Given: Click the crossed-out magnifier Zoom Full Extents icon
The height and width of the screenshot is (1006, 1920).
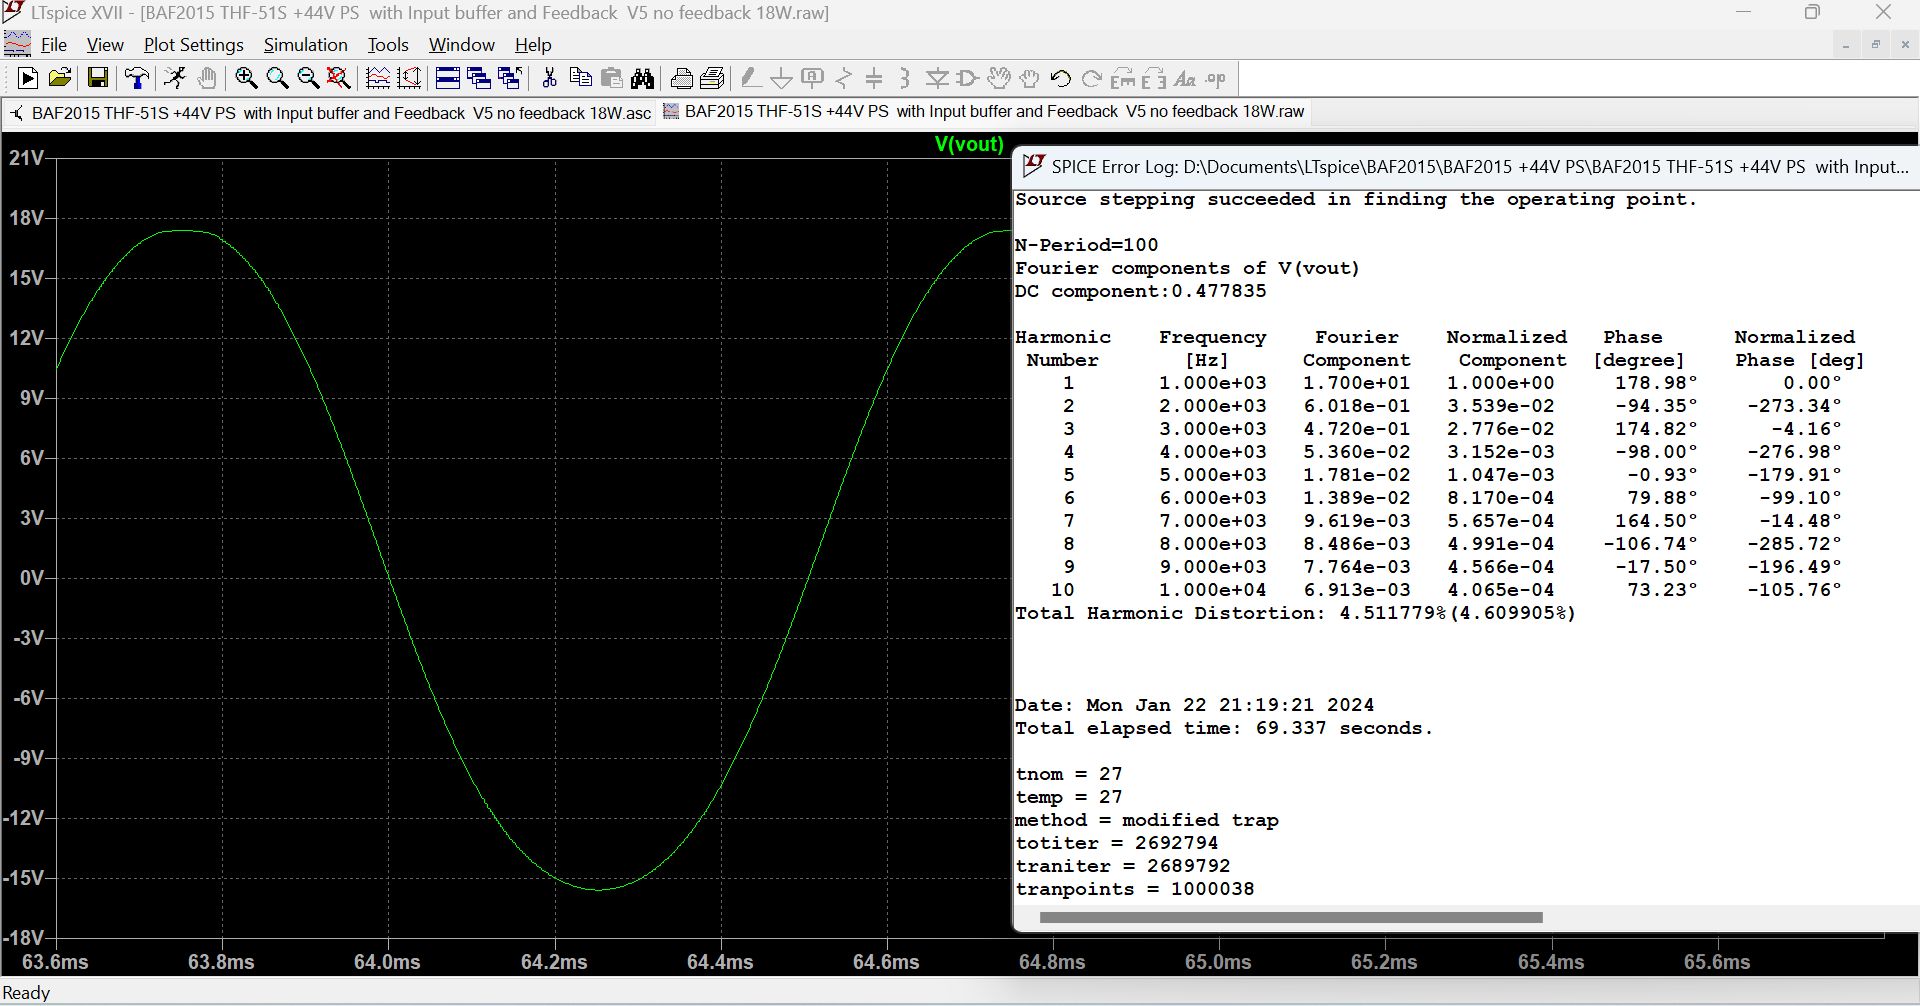Looking at the screenshot, I should (339, 78).
